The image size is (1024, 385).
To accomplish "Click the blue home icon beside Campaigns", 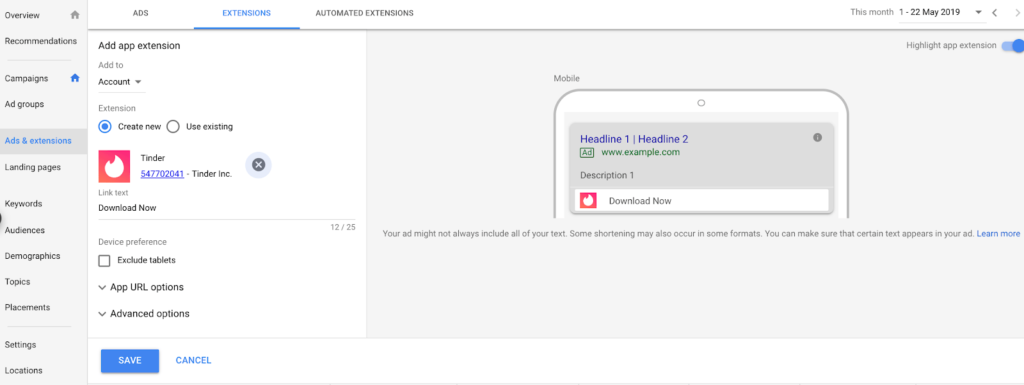I will click(x=75, y=78).
